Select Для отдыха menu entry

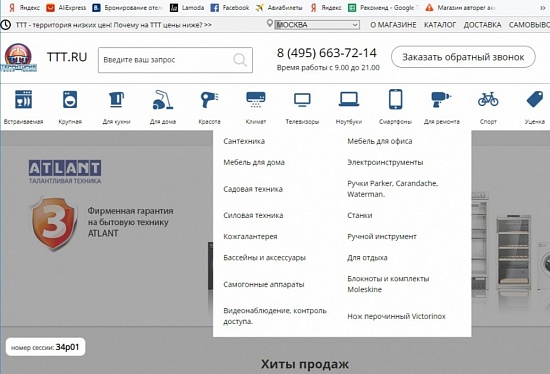coord(367,258)
